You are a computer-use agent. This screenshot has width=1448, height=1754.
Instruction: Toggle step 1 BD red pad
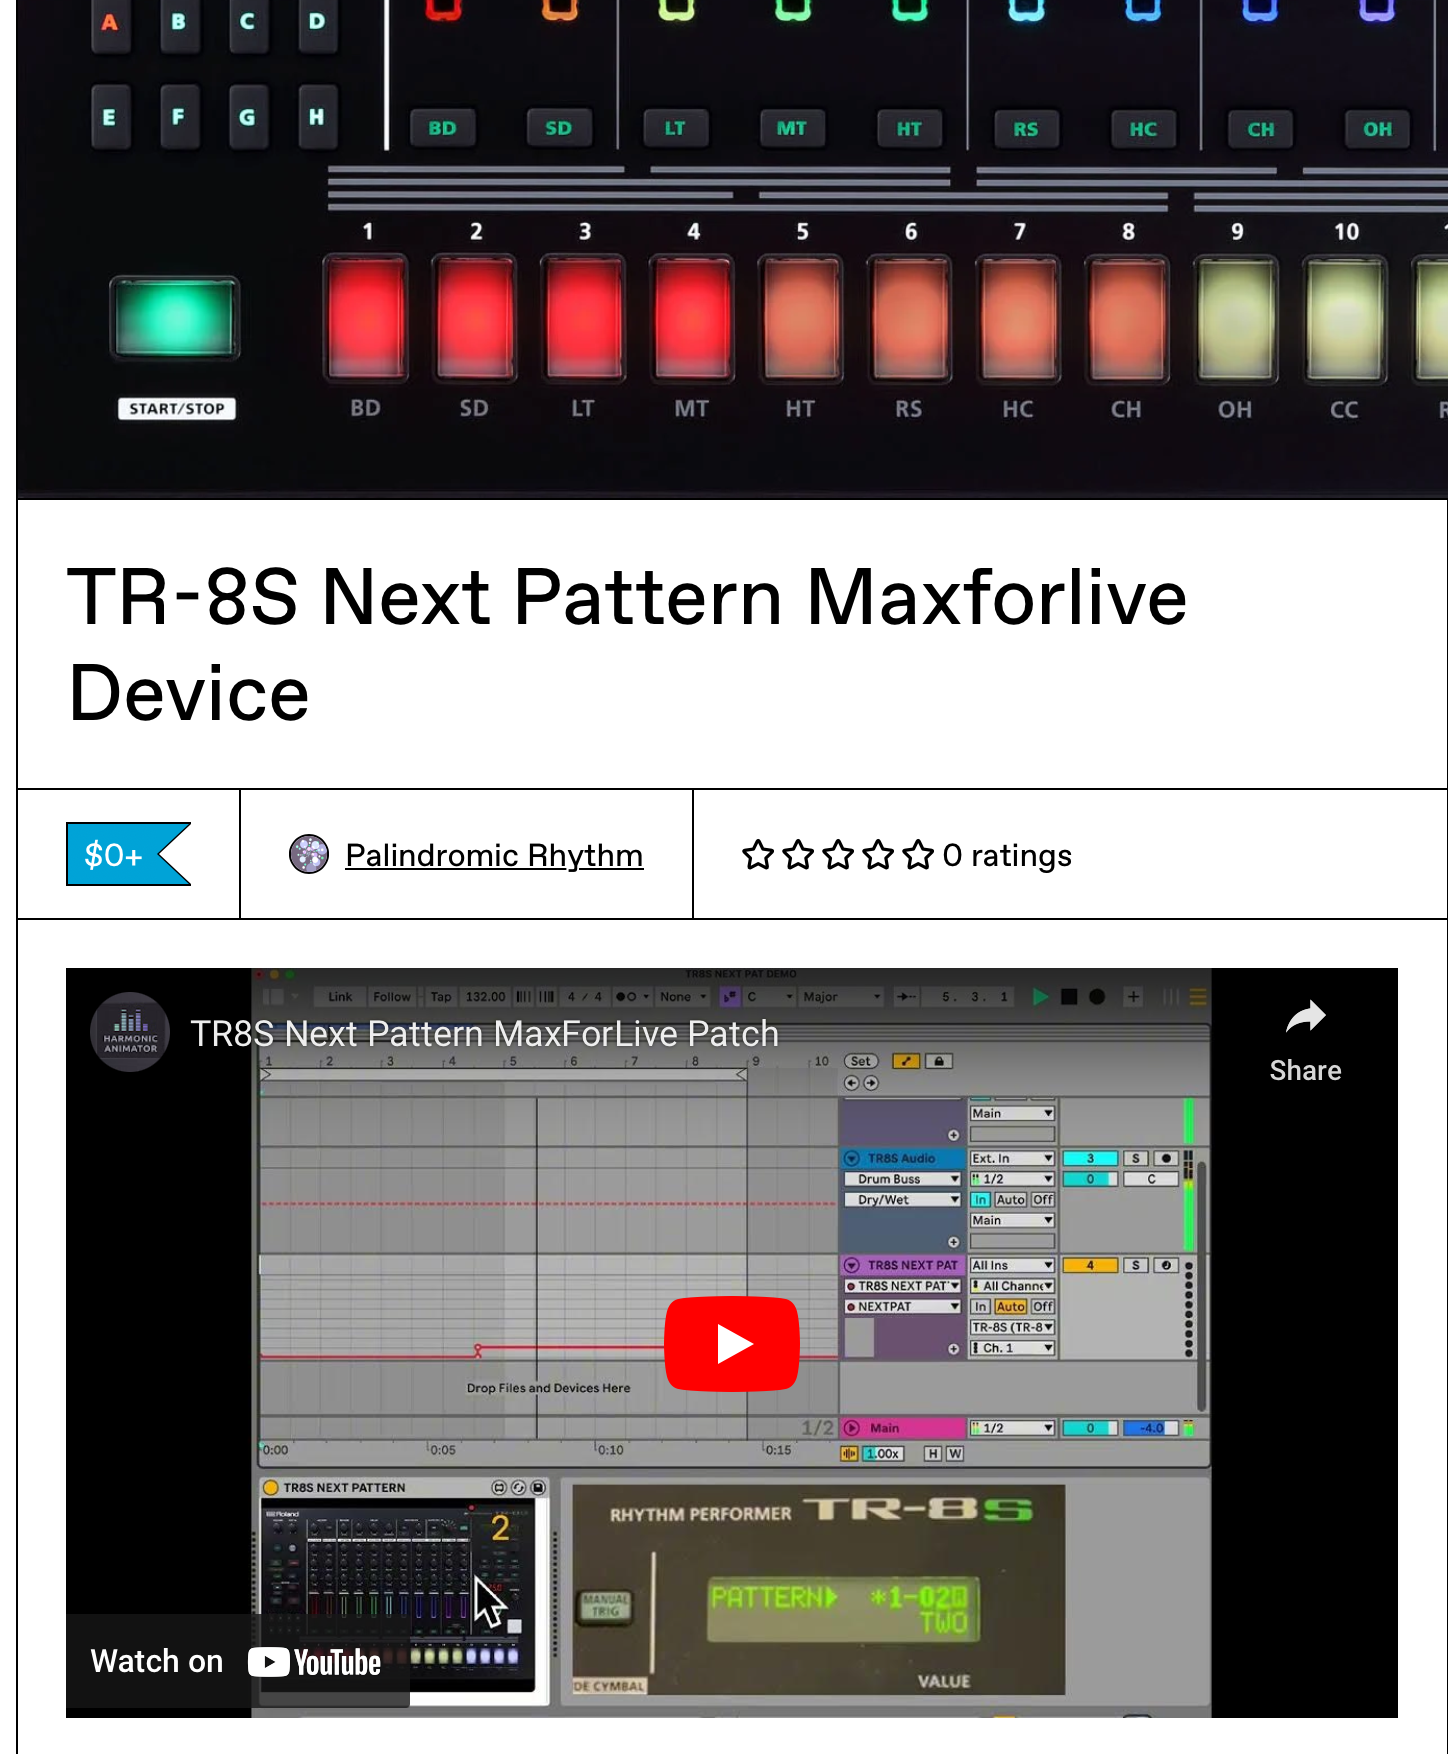click(x=365, y=318)
